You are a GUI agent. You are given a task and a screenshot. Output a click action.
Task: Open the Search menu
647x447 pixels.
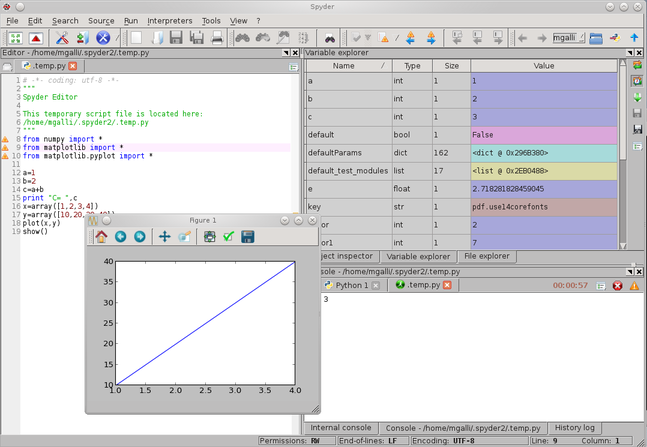(x=65, y=21)
